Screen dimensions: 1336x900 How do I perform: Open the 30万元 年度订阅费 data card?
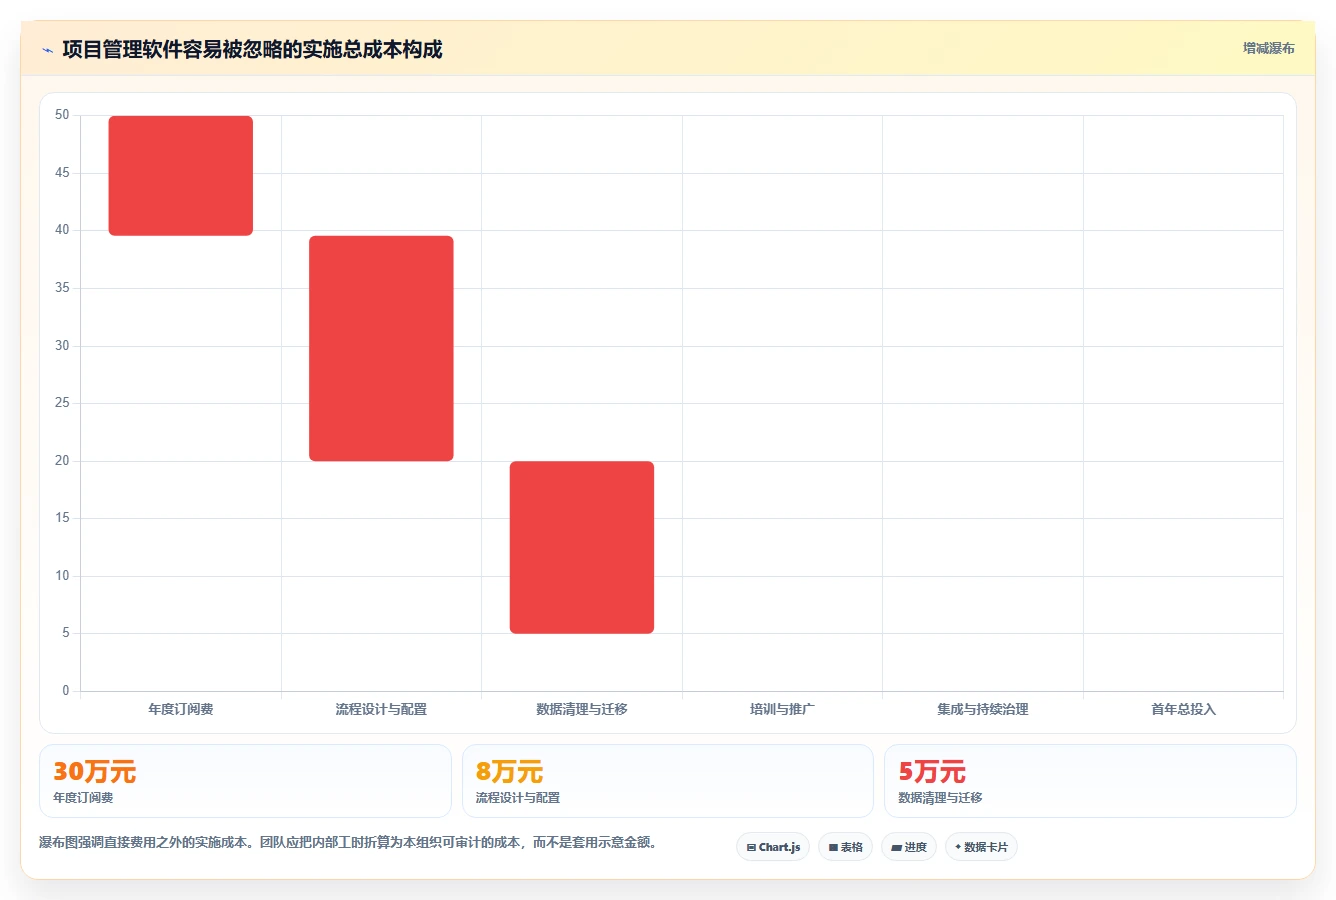[x=245, y=781]
